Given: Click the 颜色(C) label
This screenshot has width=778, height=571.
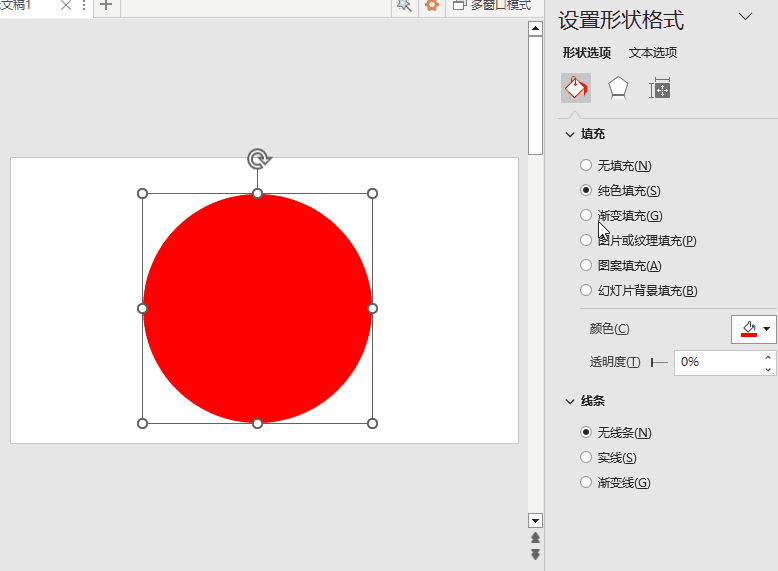Looking at the screenshot, I should [x=609, y=328].
